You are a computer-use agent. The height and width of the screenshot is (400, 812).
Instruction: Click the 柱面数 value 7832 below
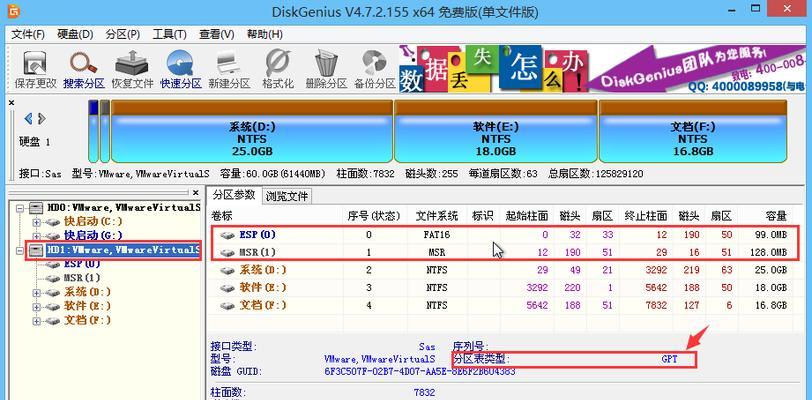click(x=424, y=393)
